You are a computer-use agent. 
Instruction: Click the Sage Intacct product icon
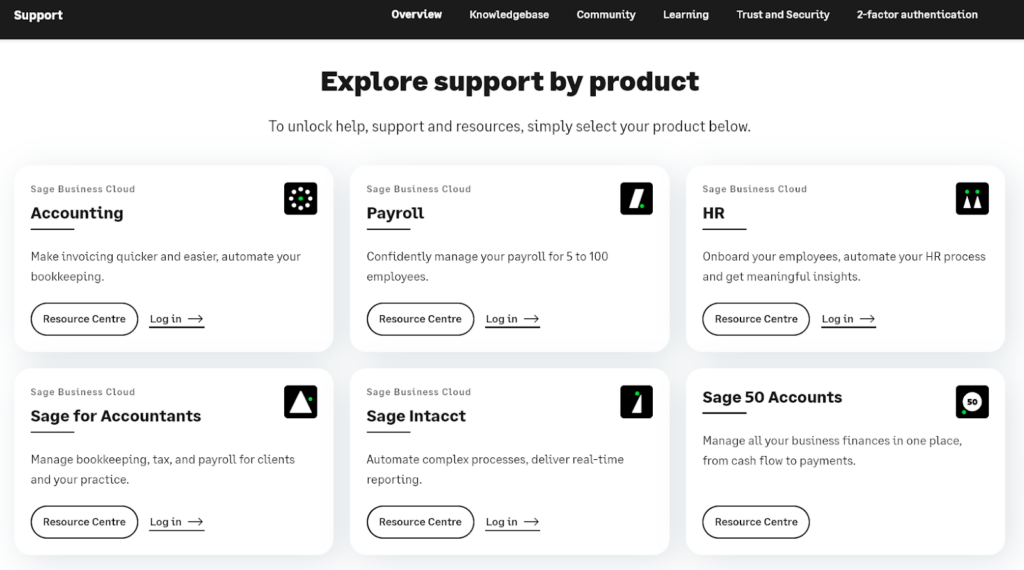pyautogui.click(x=636, y=402)
